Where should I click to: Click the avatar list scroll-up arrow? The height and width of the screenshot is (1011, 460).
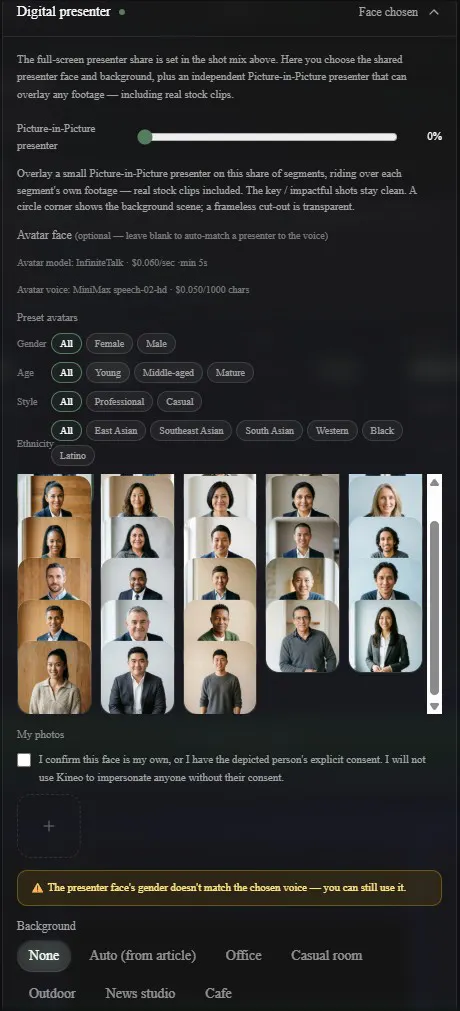434,482
